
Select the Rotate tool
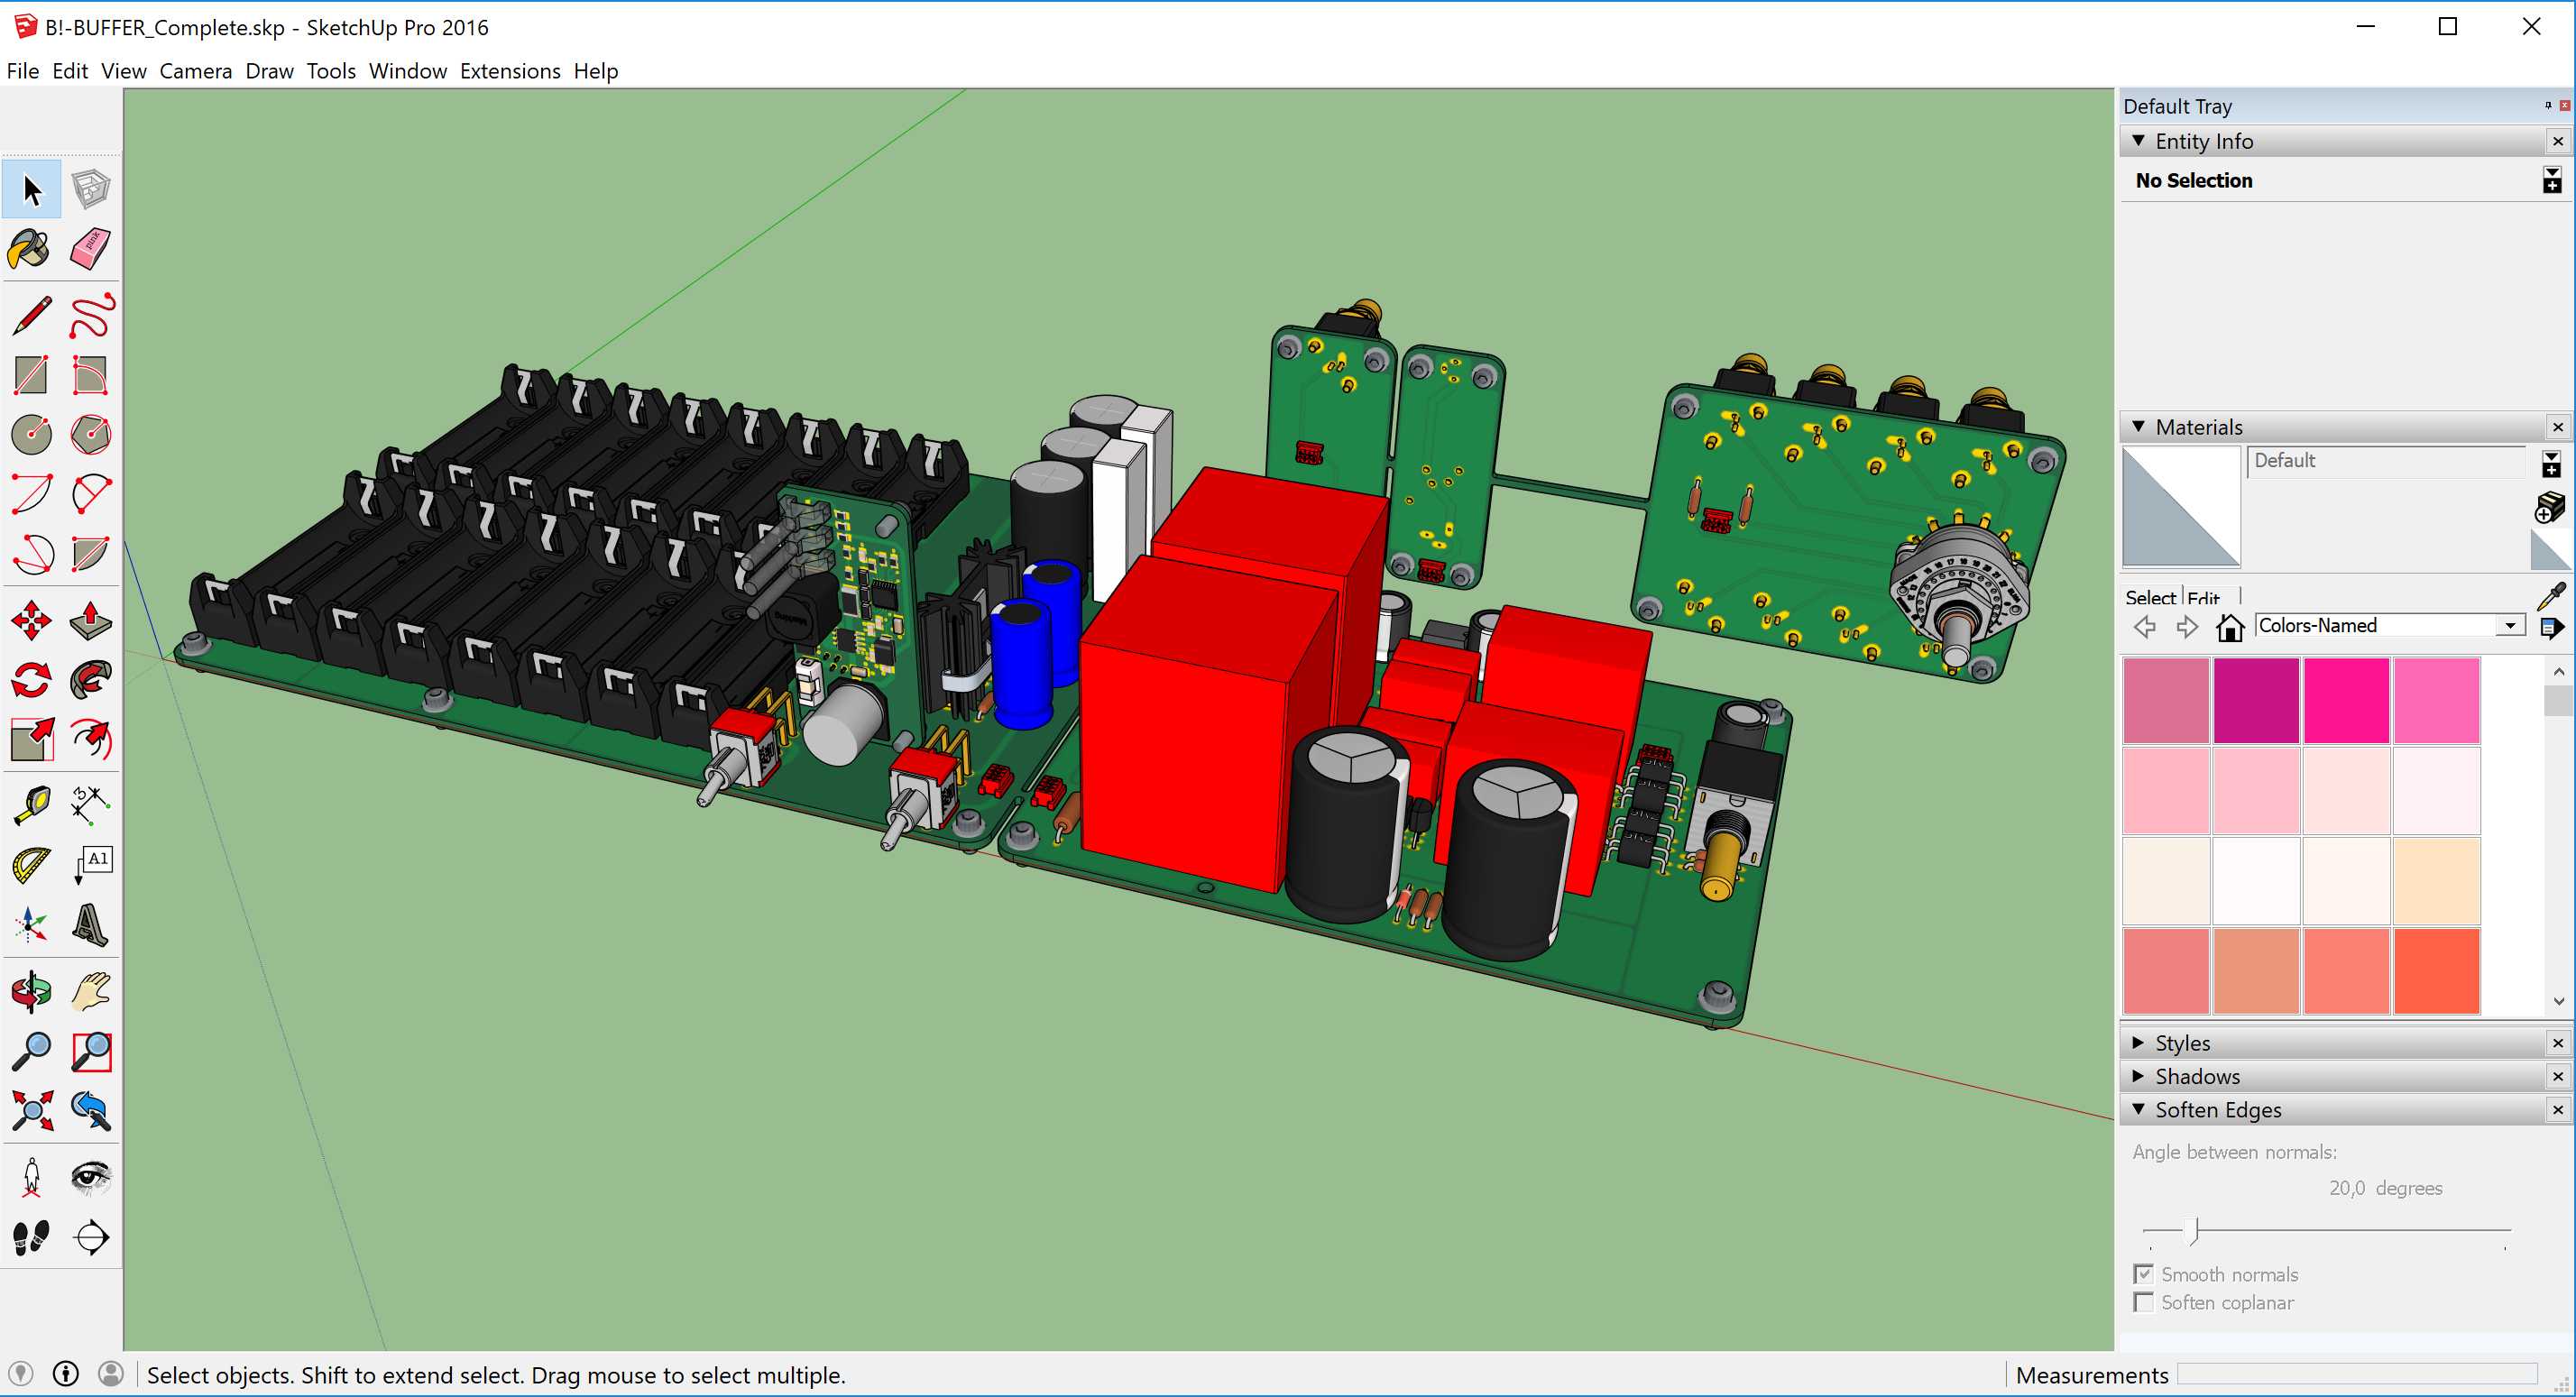pyautogui.click(x=31, y=680)
